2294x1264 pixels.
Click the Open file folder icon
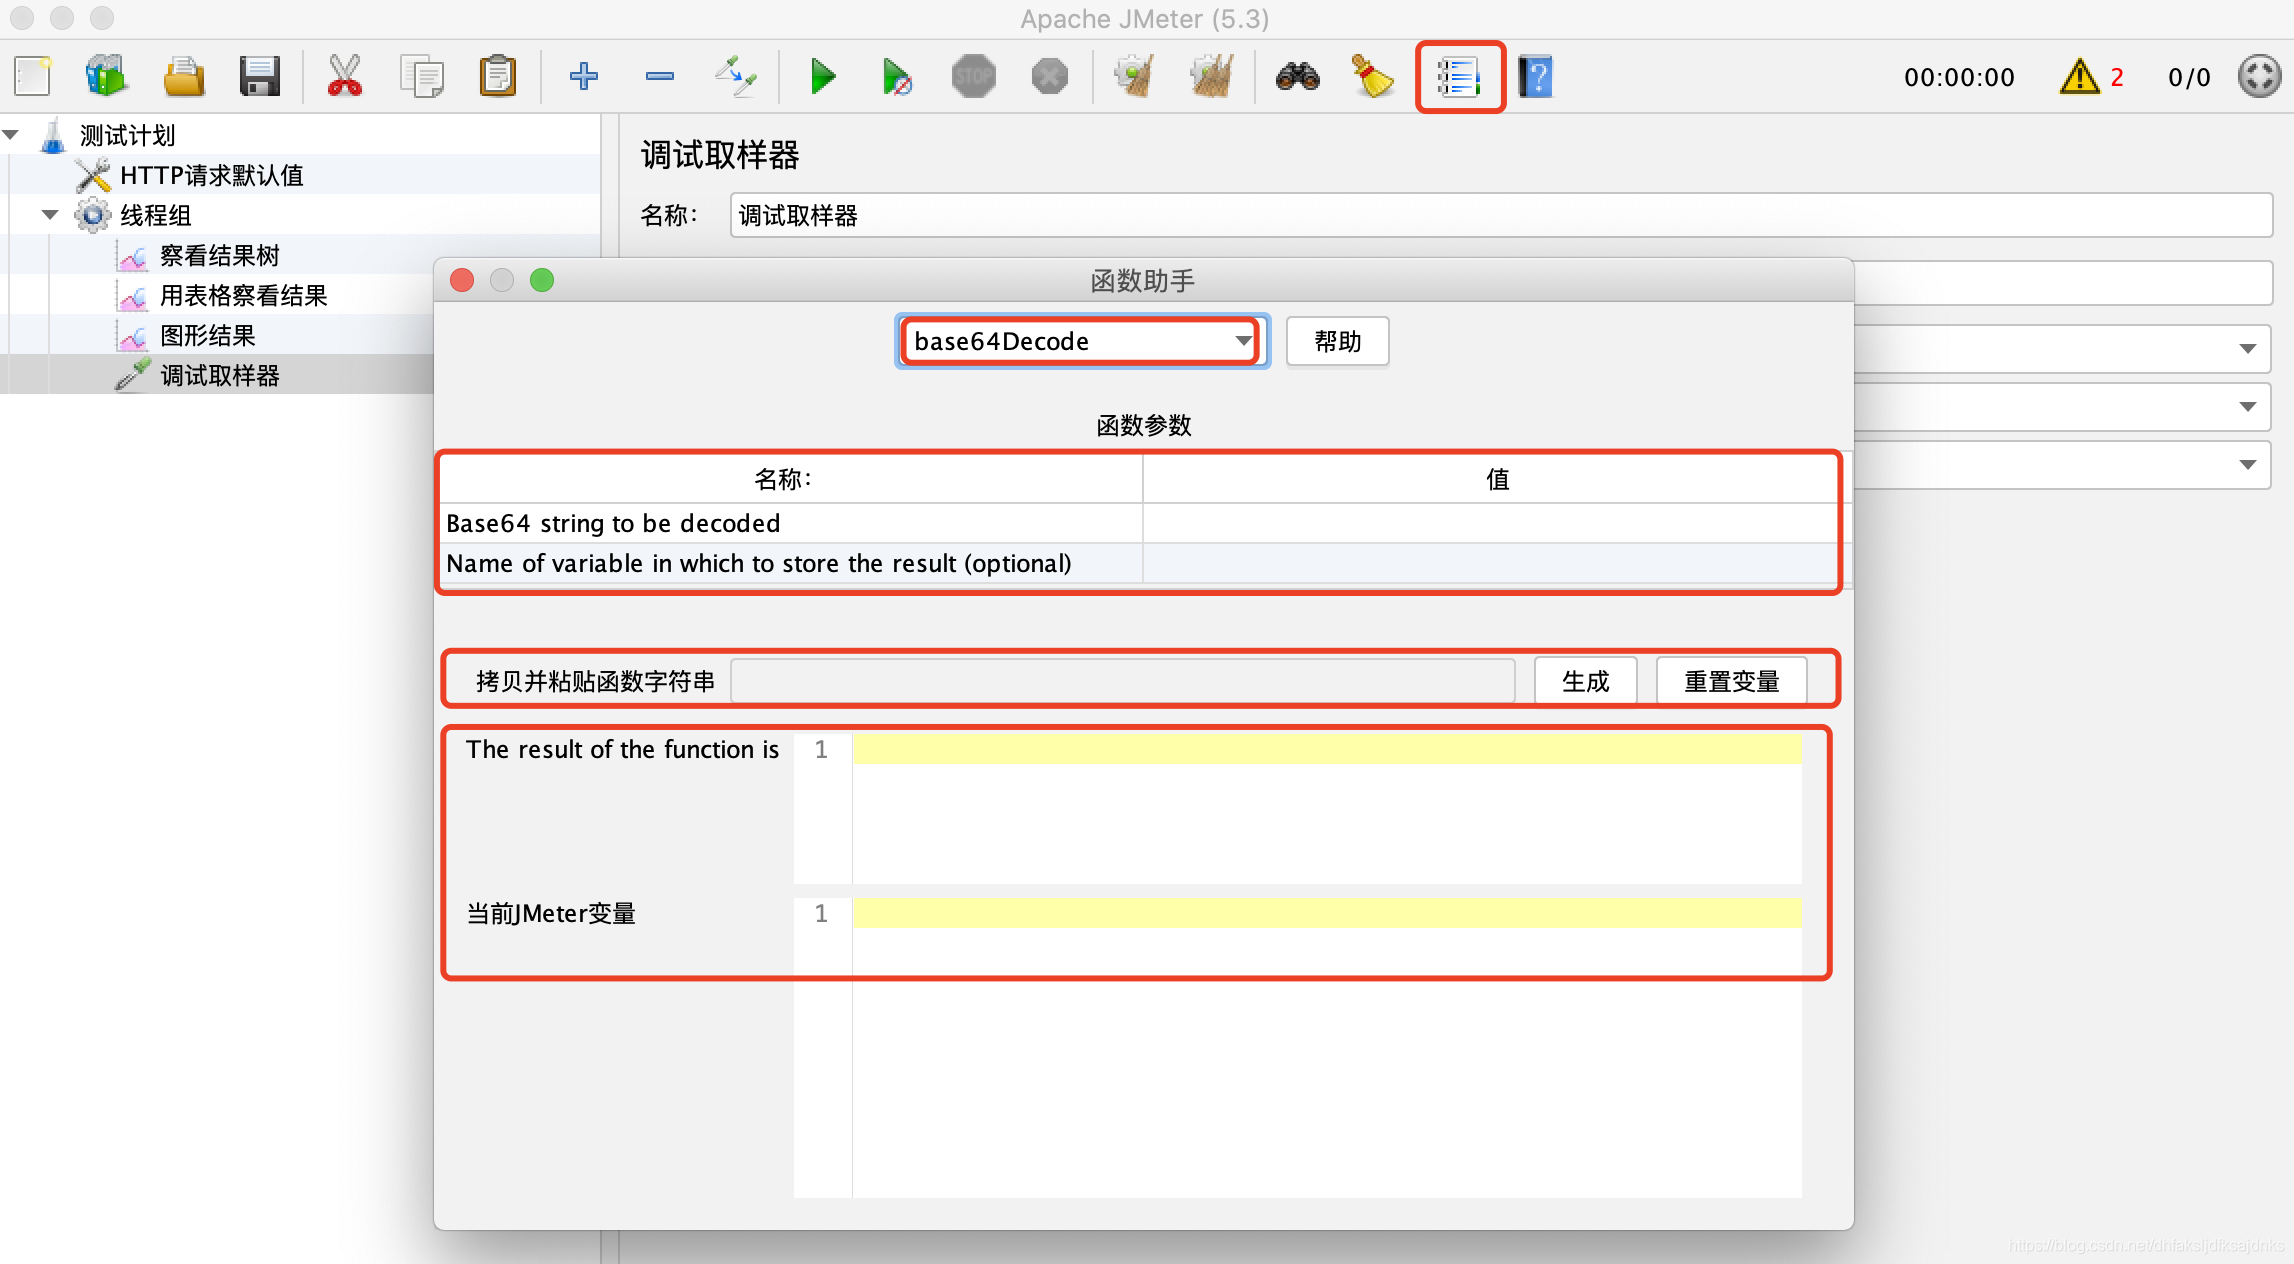pyautogui.click(x=184, y=77)
